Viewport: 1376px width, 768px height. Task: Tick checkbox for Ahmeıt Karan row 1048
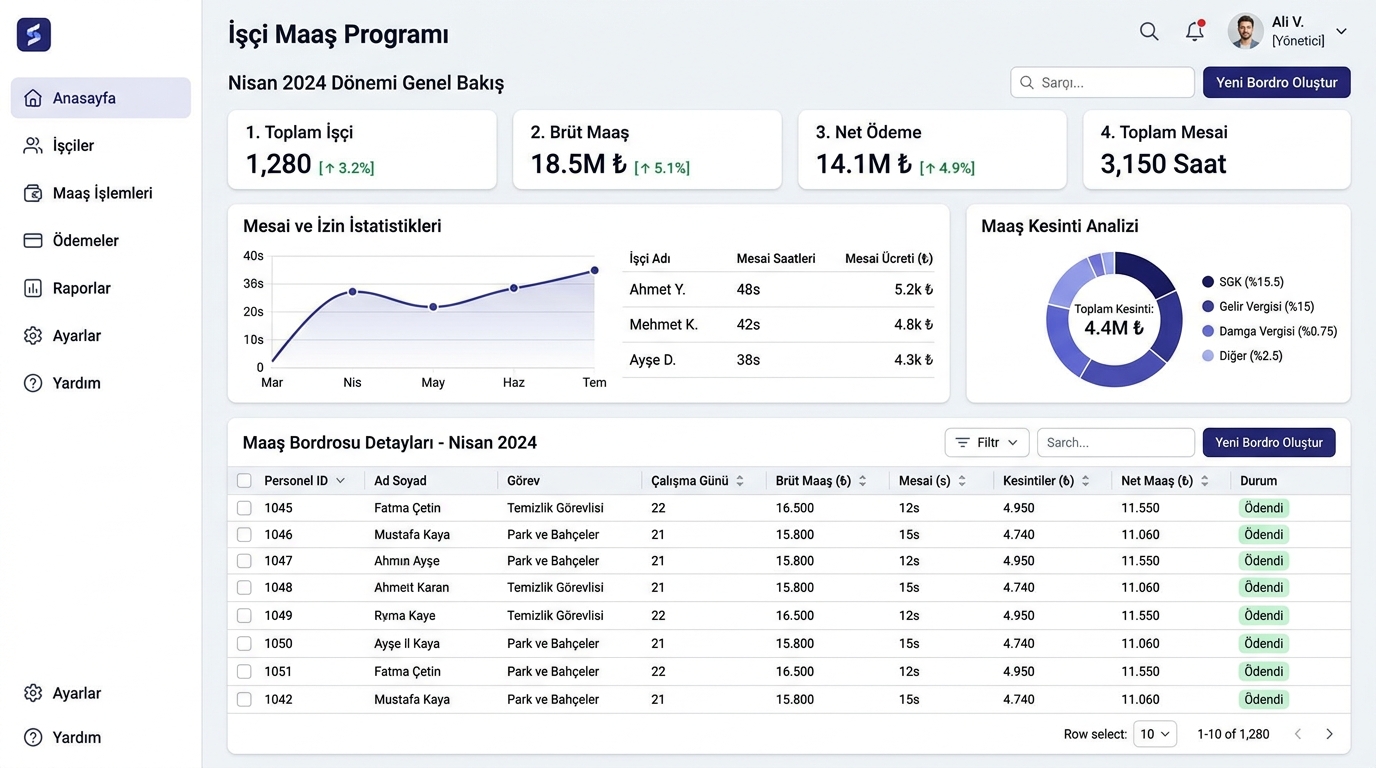pos(244,588)
